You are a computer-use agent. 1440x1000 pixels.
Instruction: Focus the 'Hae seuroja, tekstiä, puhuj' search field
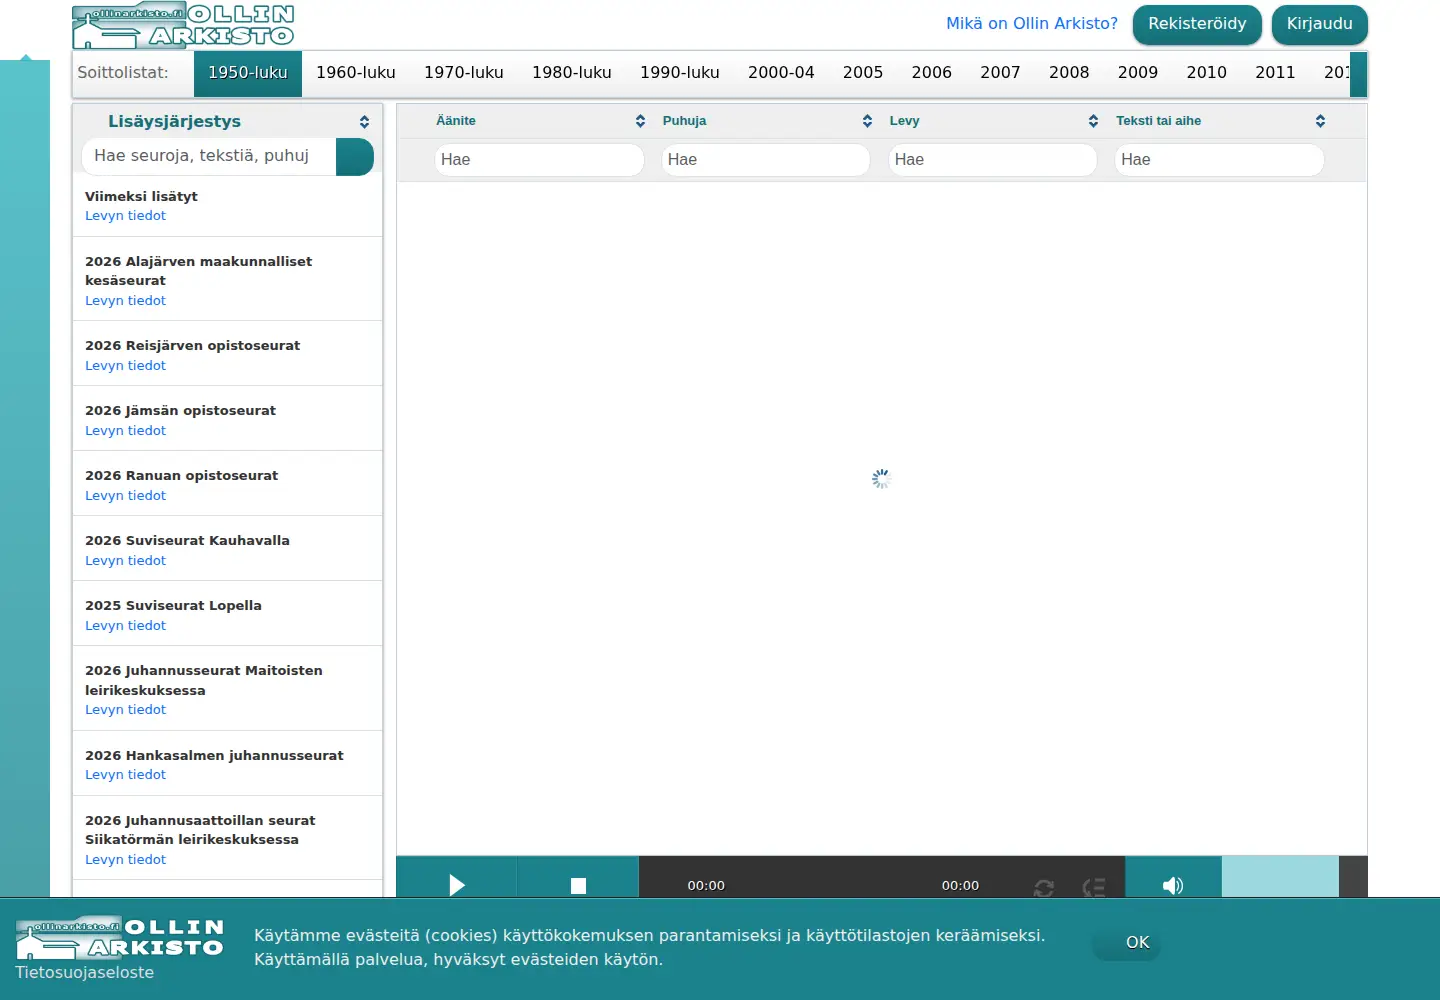click(x=209, y=157)
